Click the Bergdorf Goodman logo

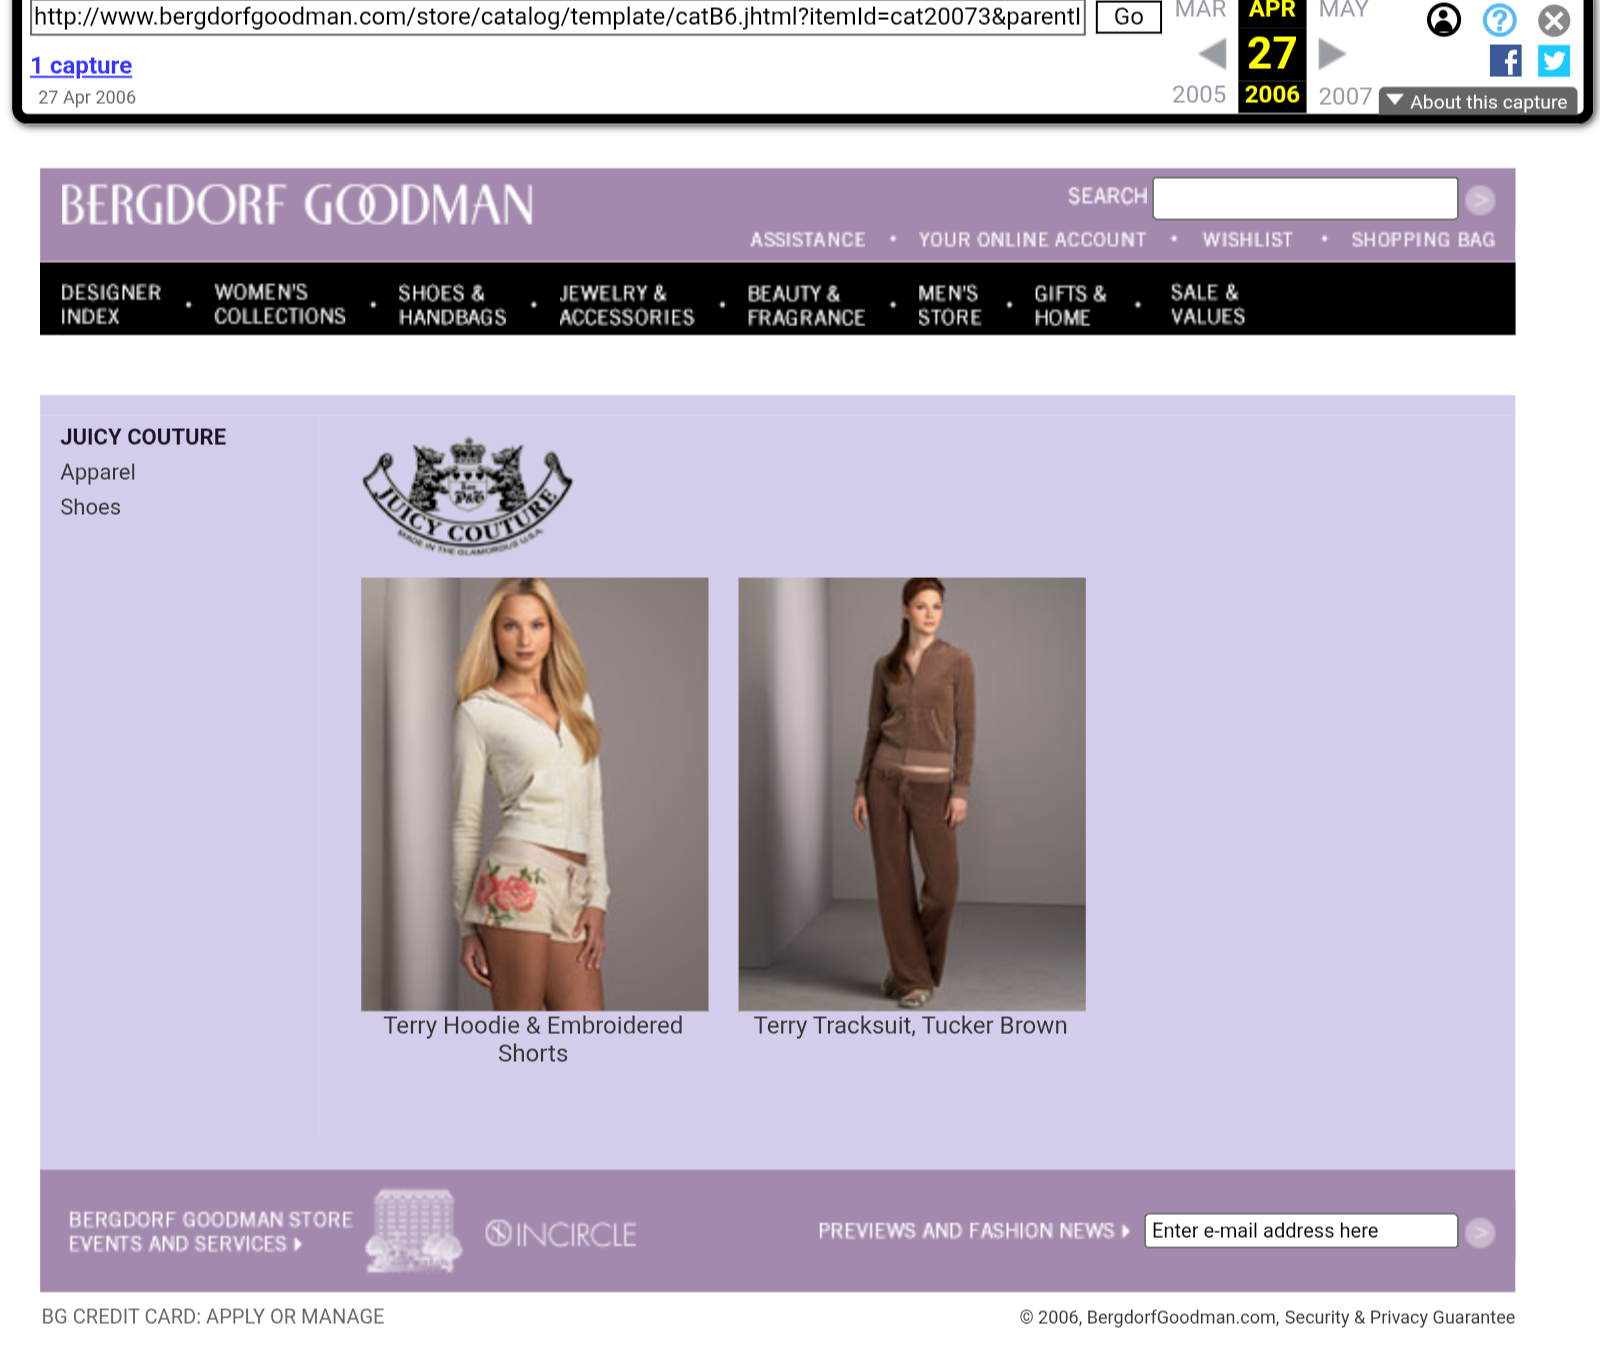[x=297, y=205]
